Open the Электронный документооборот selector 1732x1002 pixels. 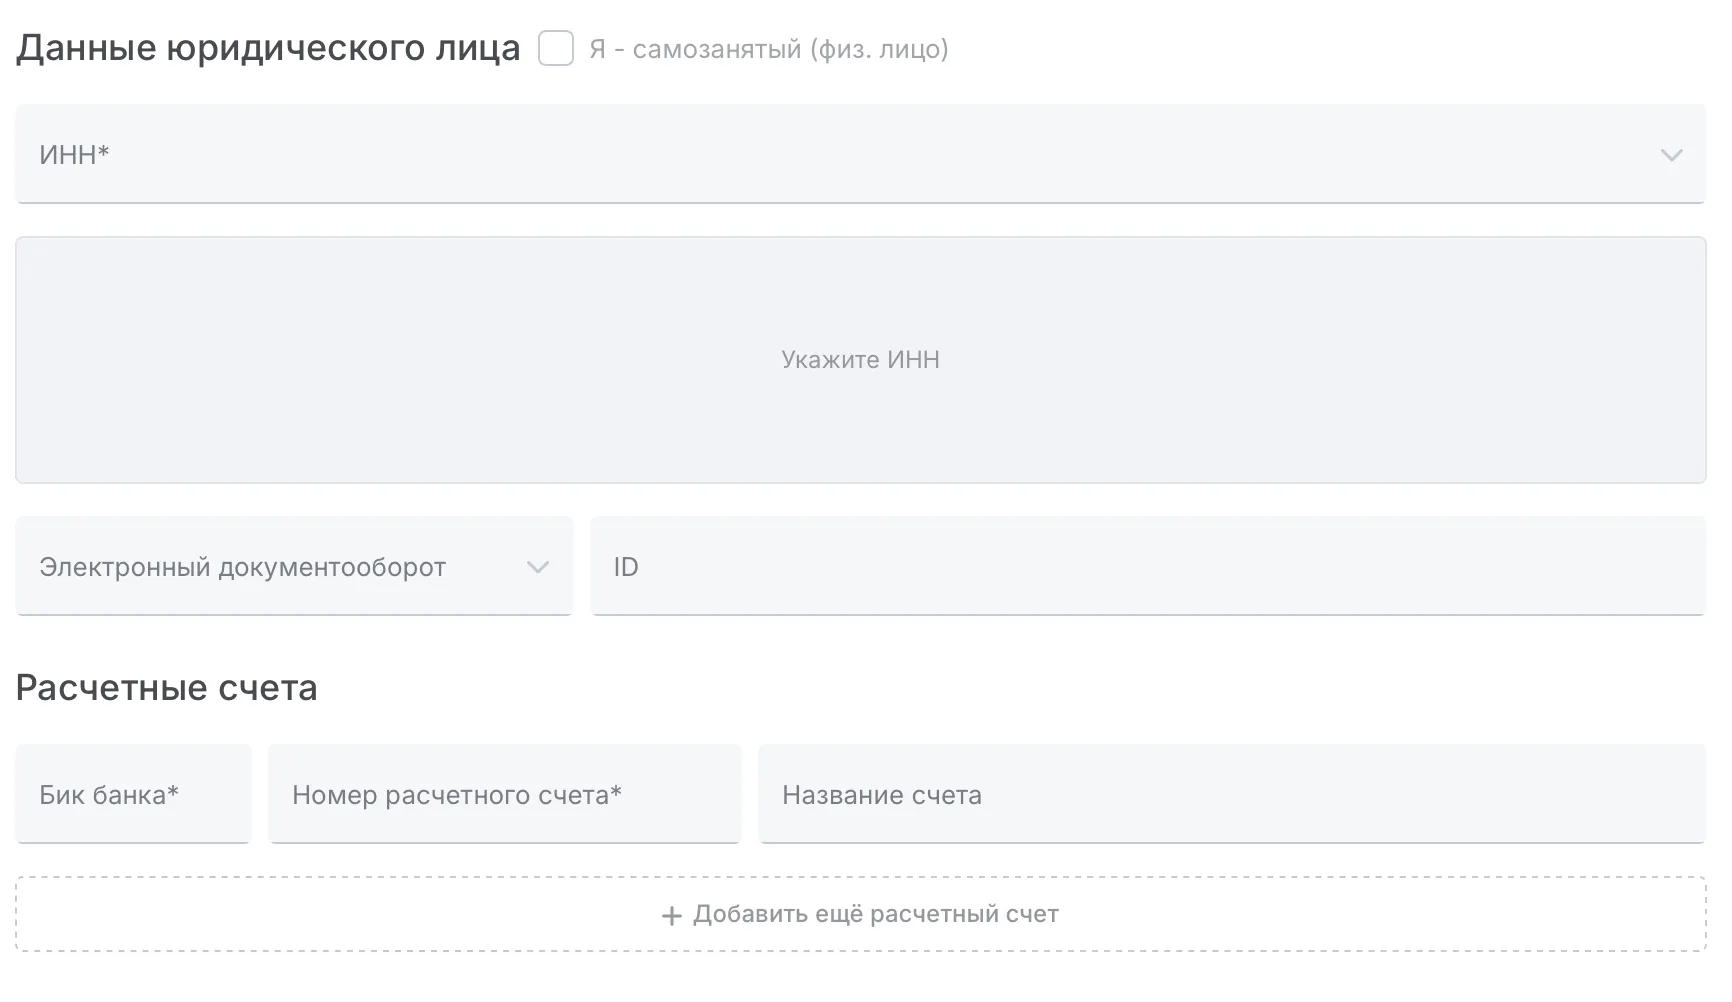[x=294, y=567]
